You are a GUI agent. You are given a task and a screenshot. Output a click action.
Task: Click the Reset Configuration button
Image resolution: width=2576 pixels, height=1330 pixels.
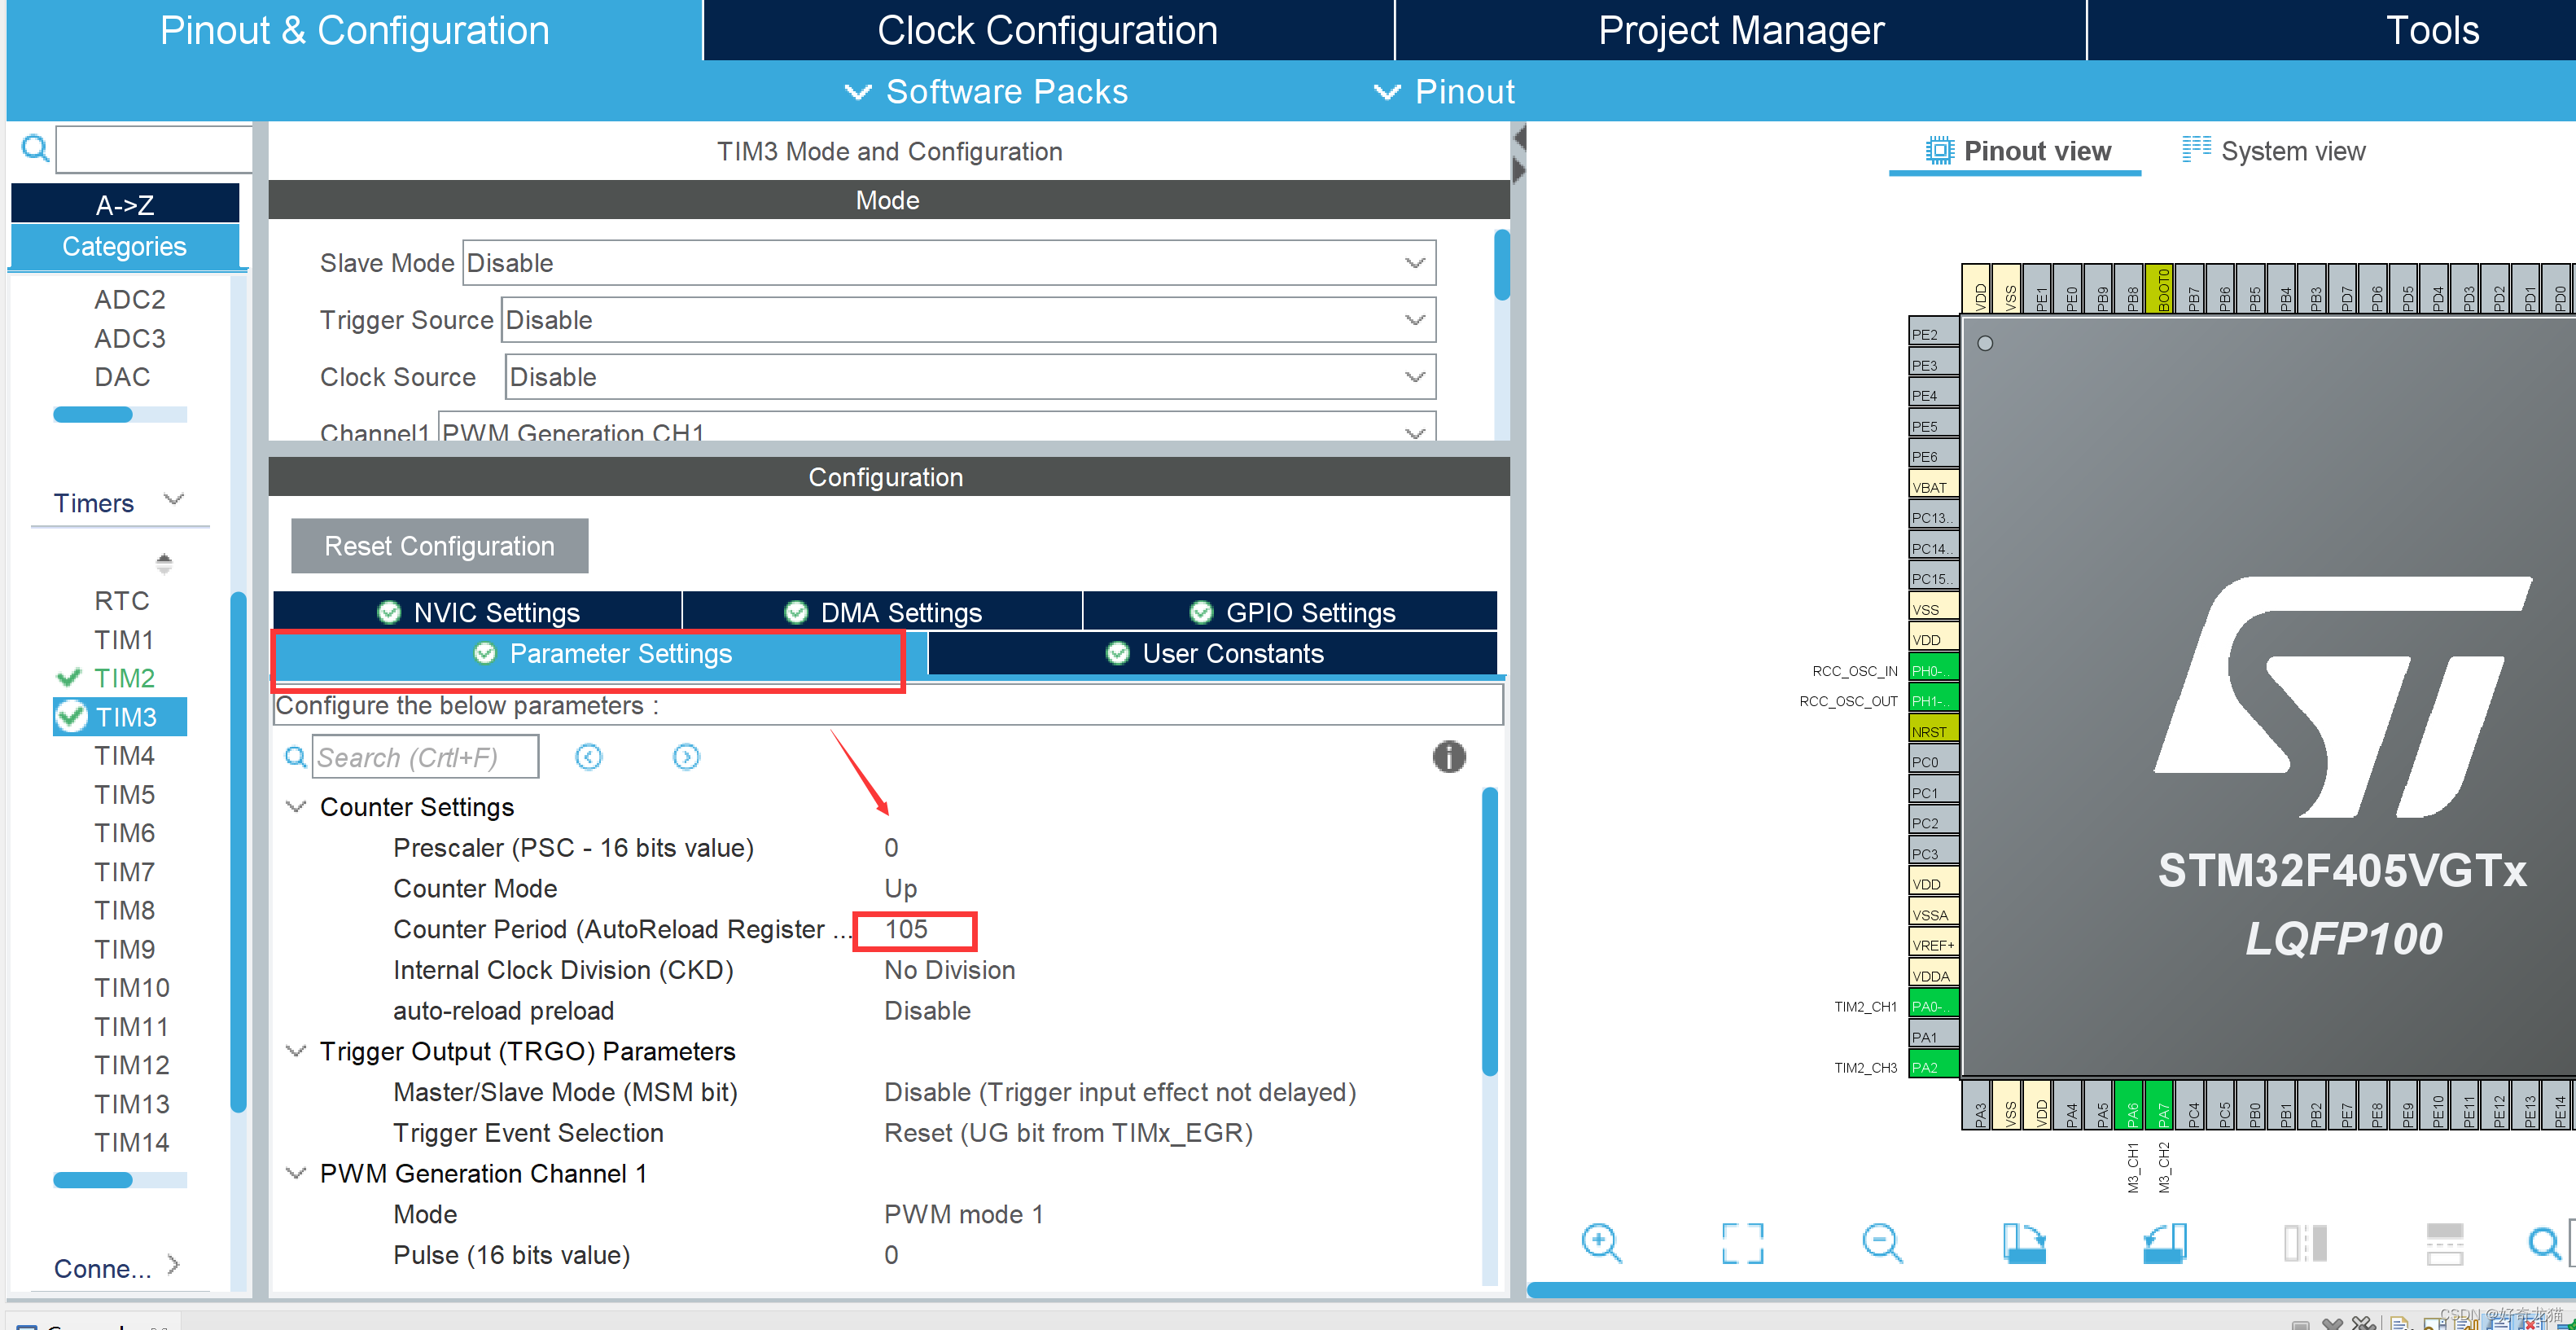point(439,546)
